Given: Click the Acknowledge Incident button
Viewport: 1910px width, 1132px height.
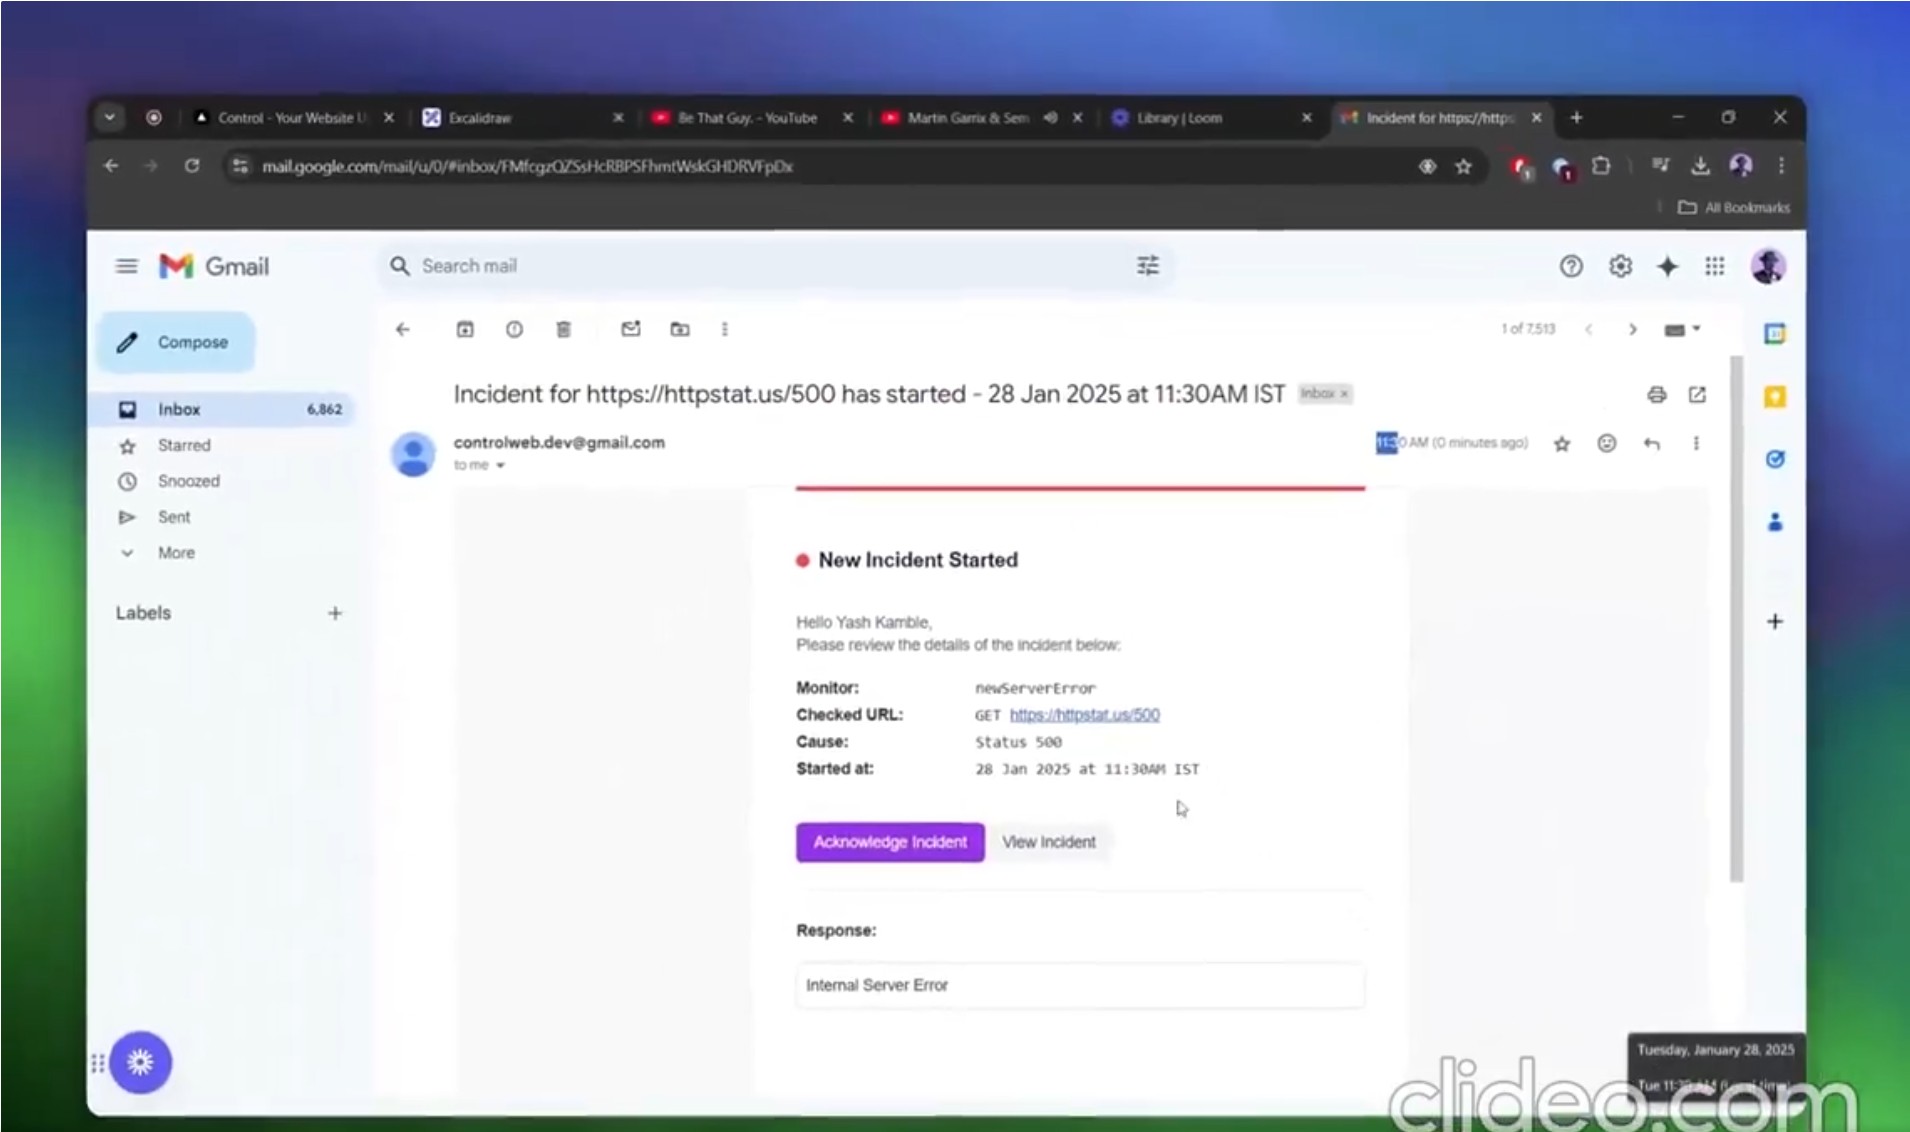Looking at the screenshot, I should (x=890, y=842).
